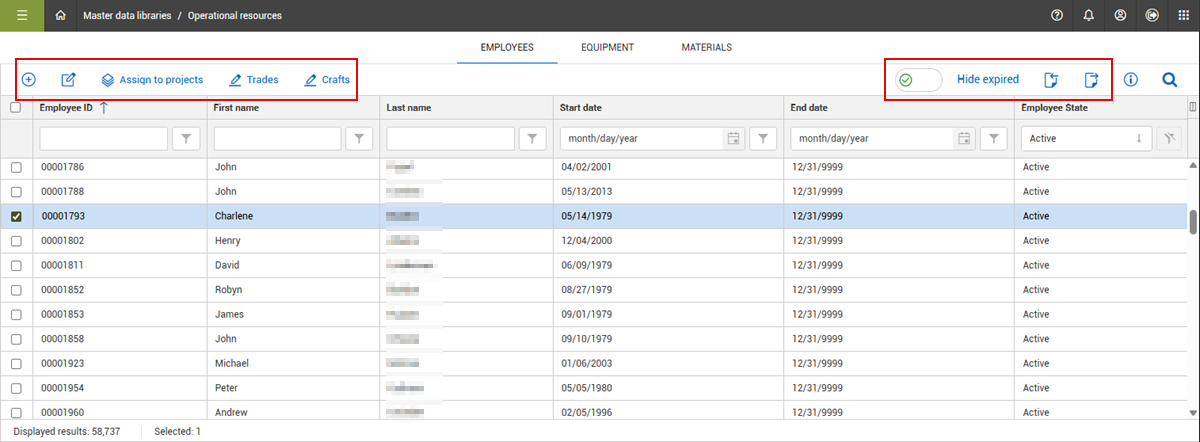Switch to the Materials tab
The image size is (1200, 442).
706,47
